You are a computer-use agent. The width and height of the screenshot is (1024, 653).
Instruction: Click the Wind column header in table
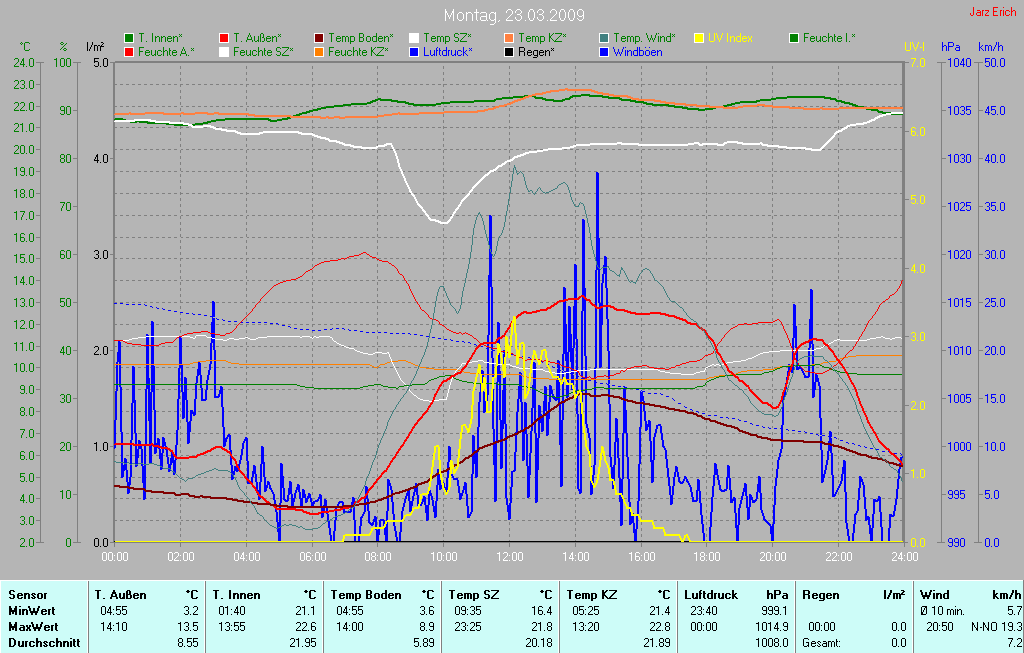tap(934, 595)
